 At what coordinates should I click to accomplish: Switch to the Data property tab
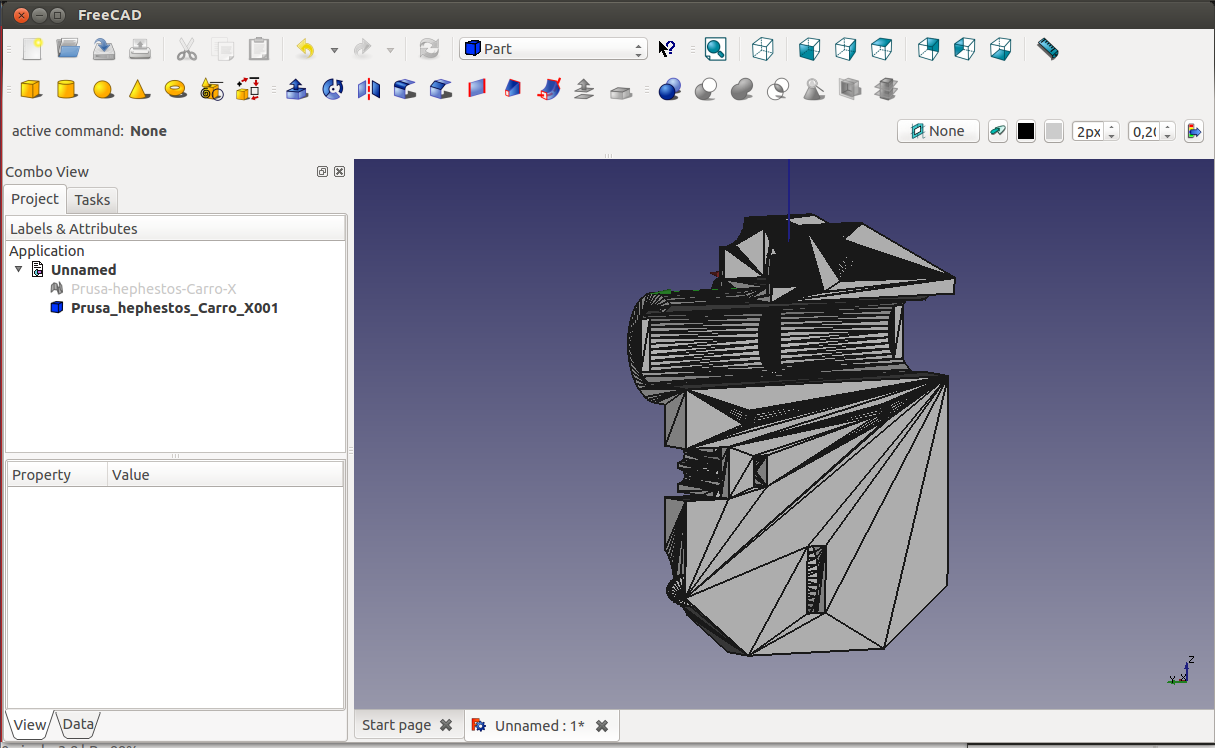pos(78,725)
